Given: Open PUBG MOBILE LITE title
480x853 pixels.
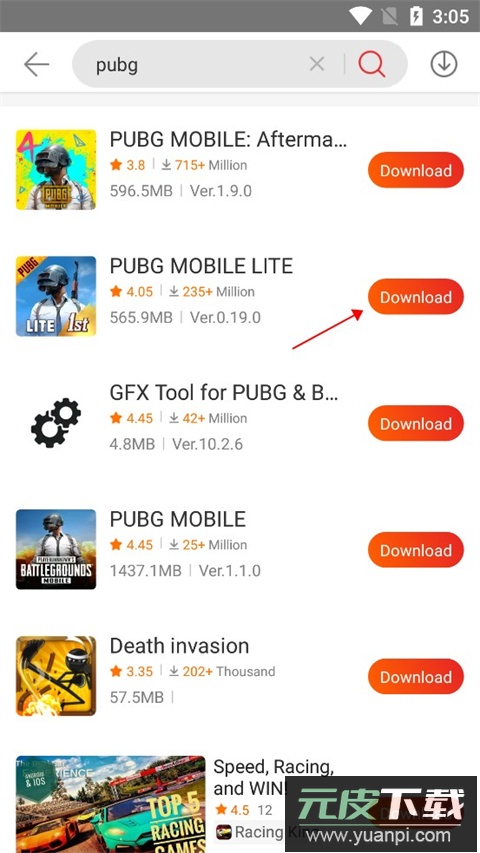Looking at the screenshot, I should point(201,266).
